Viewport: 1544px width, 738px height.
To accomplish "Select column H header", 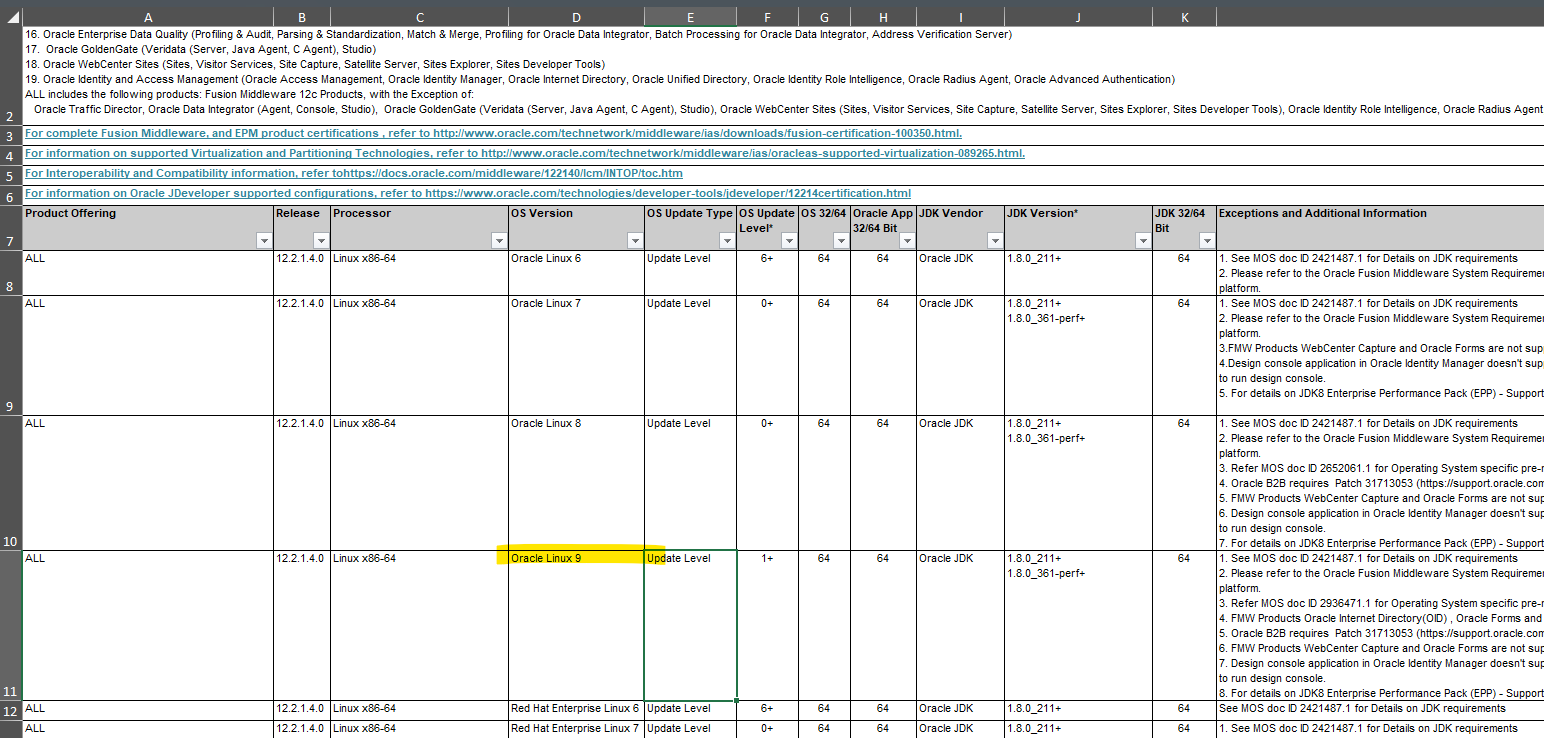I will point(883,17).
